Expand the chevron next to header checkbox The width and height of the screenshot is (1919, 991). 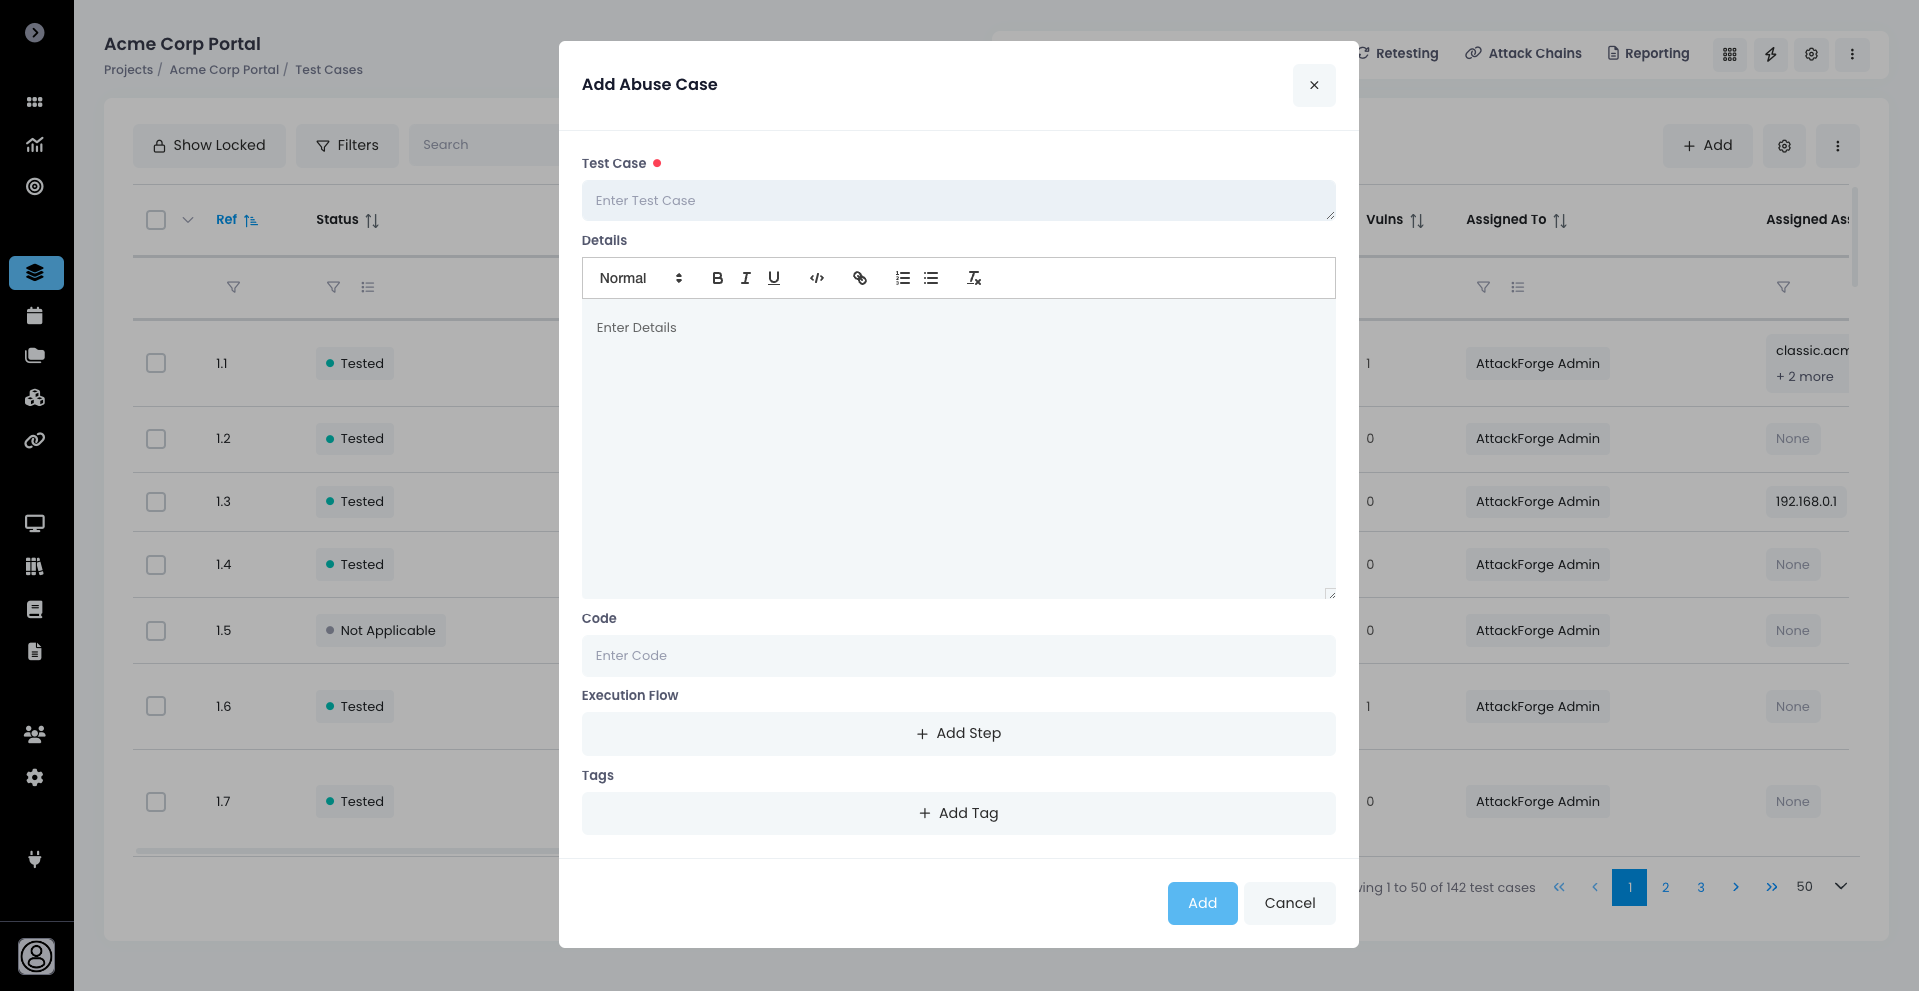[188, 220]
